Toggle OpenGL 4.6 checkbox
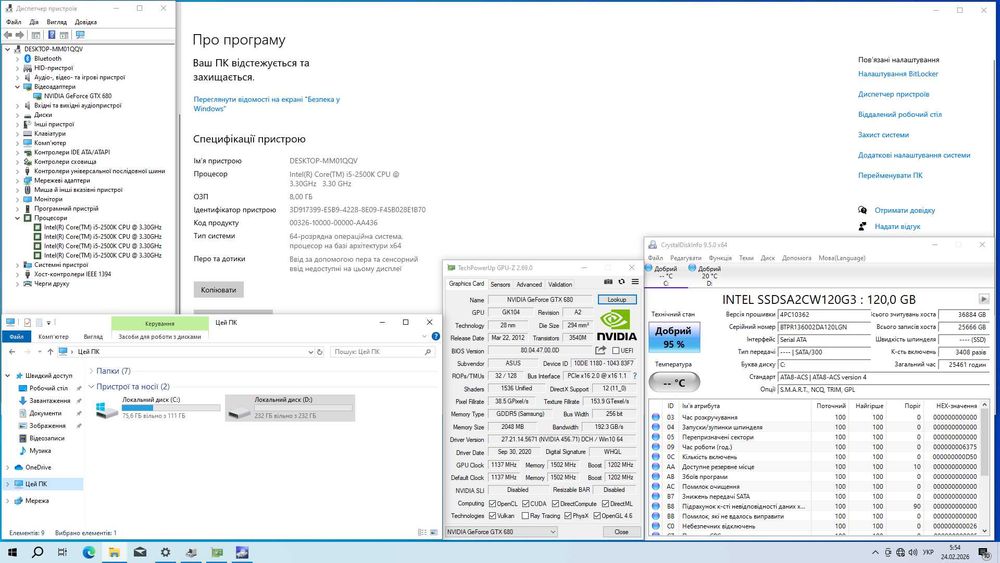Screen dimensions: 1000x563 click(x=597, y=515)
